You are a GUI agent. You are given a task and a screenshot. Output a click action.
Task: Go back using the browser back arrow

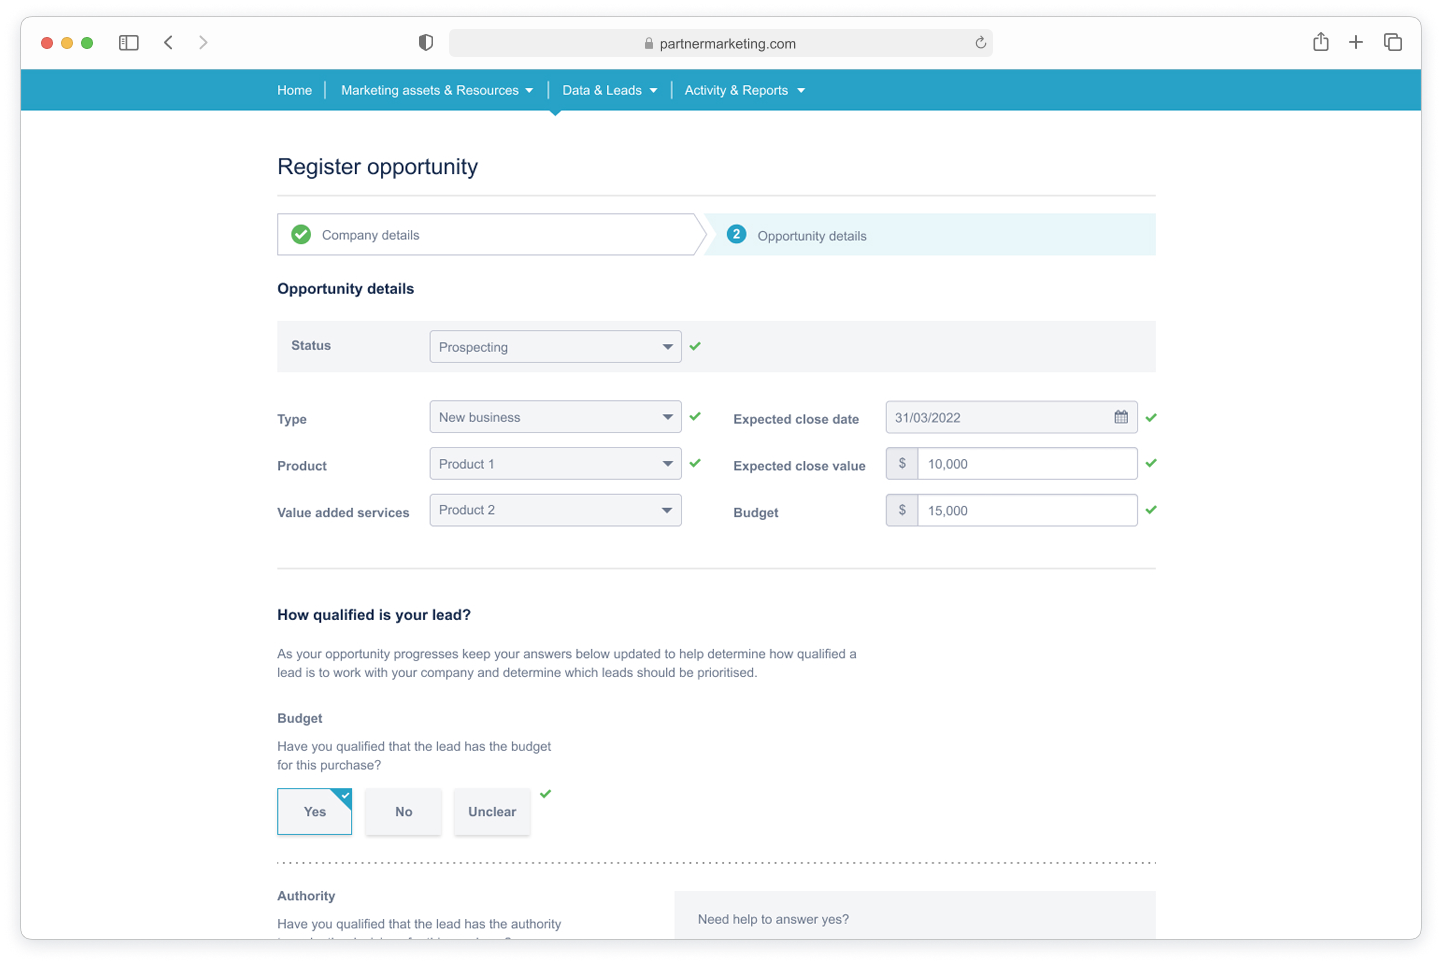[169, 43]
